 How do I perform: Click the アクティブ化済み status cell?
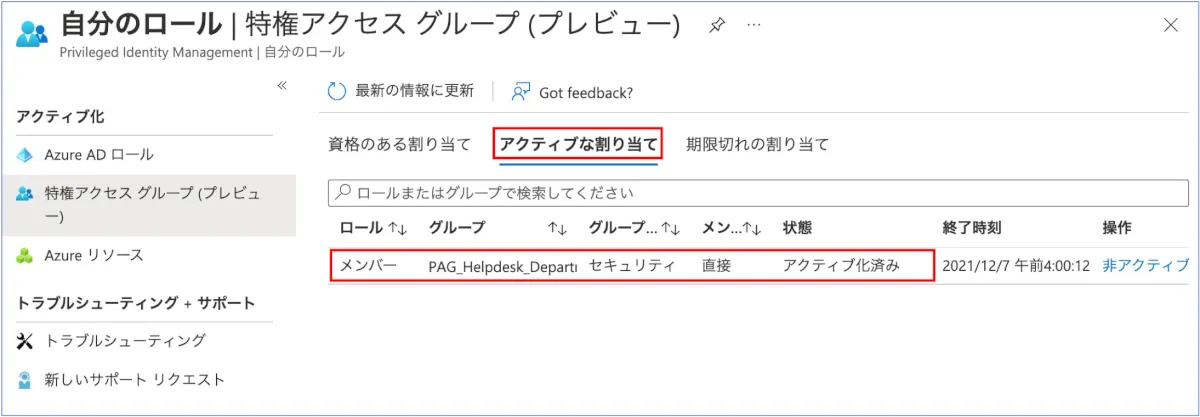coord(841,266)
